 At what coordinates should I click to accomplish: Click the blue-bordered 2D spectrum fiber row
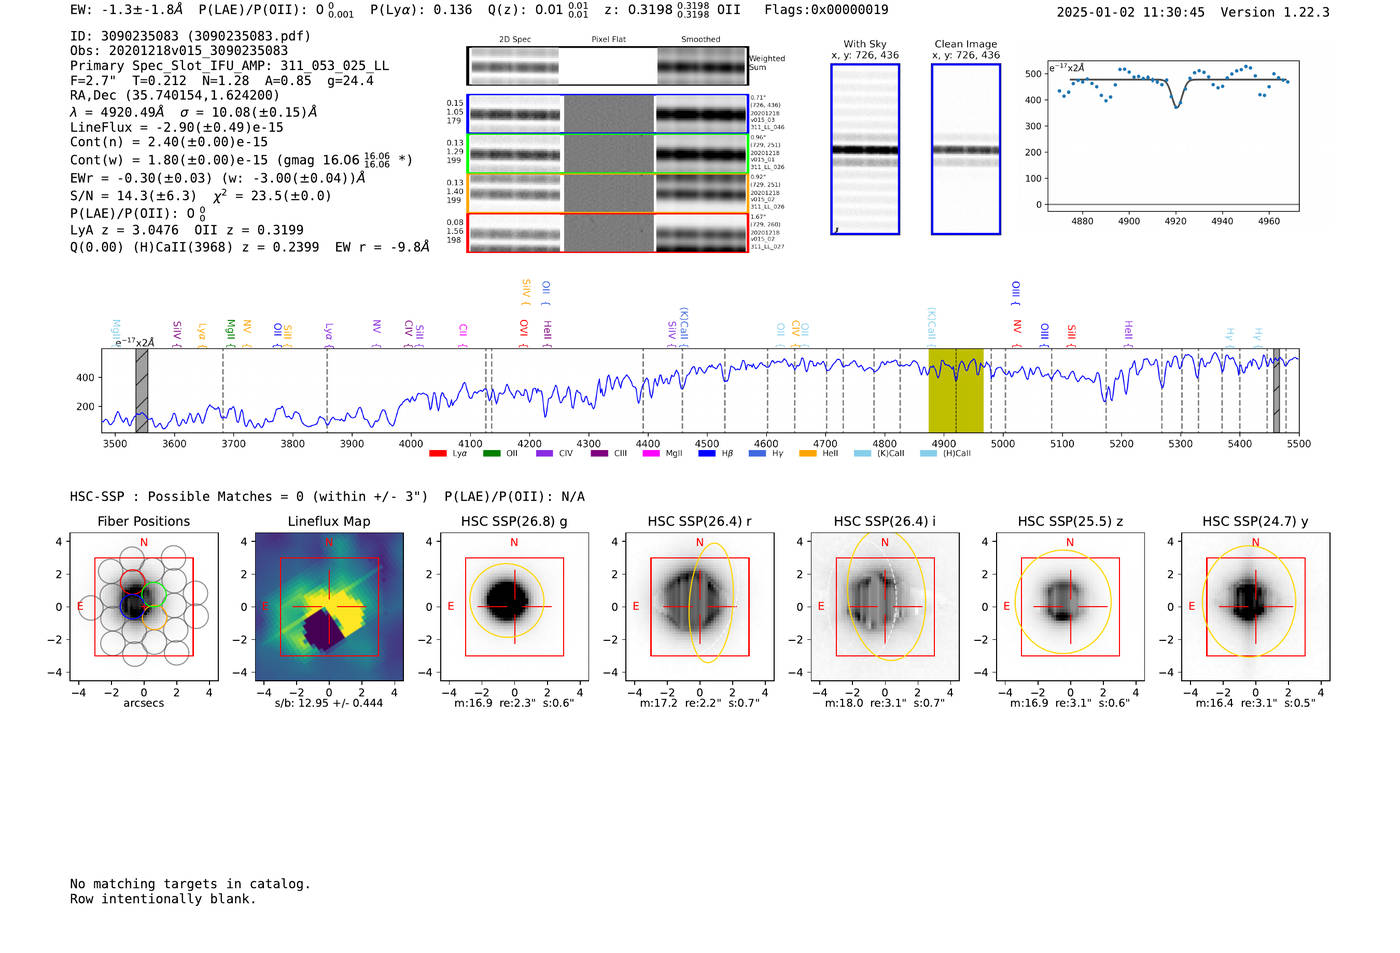coord(607,114)
